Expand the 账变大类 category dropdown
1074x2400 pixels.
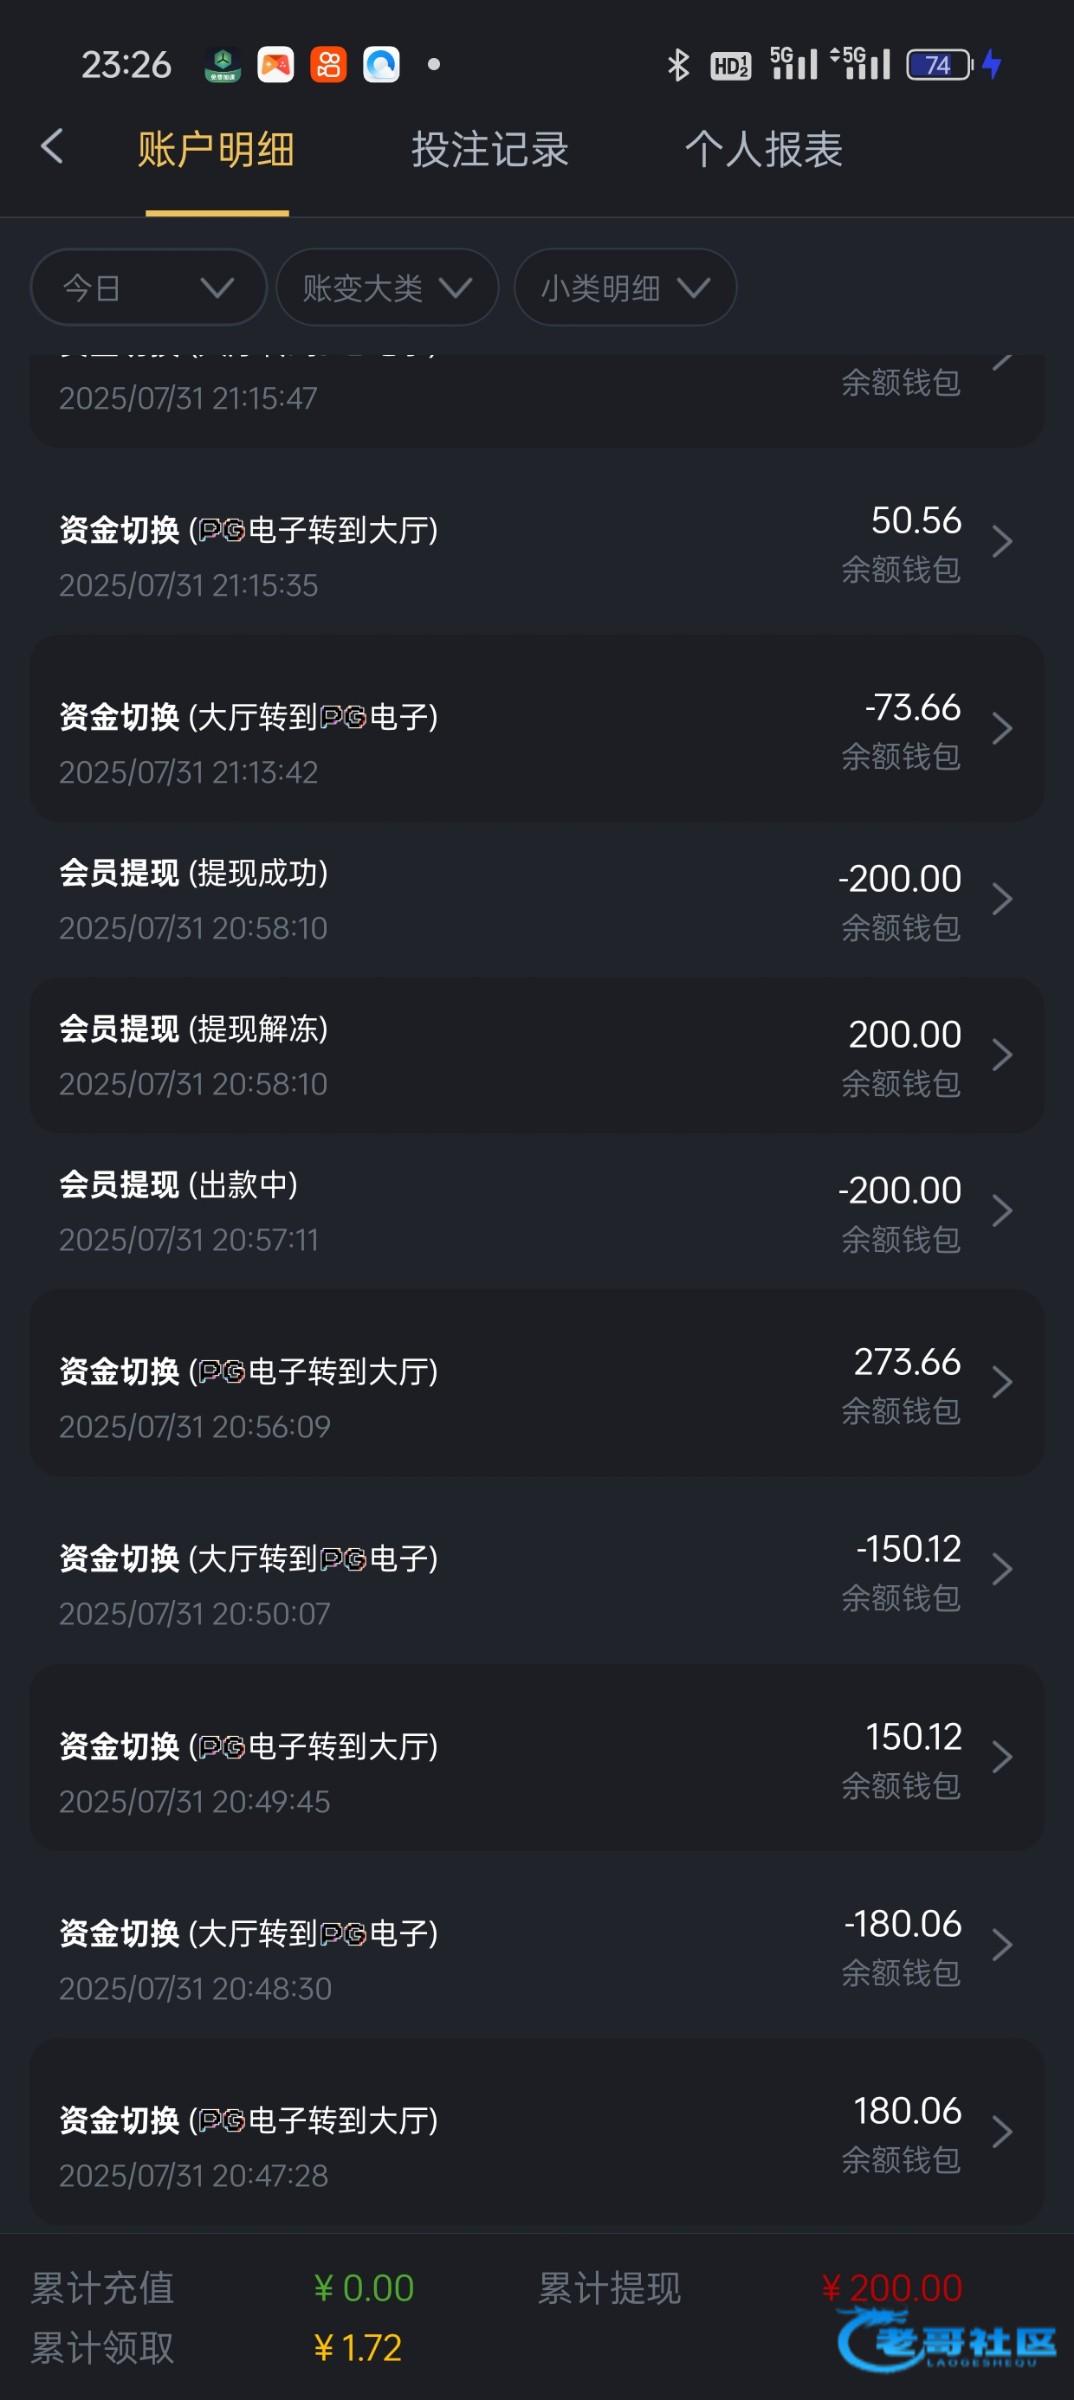click(387, 288)
